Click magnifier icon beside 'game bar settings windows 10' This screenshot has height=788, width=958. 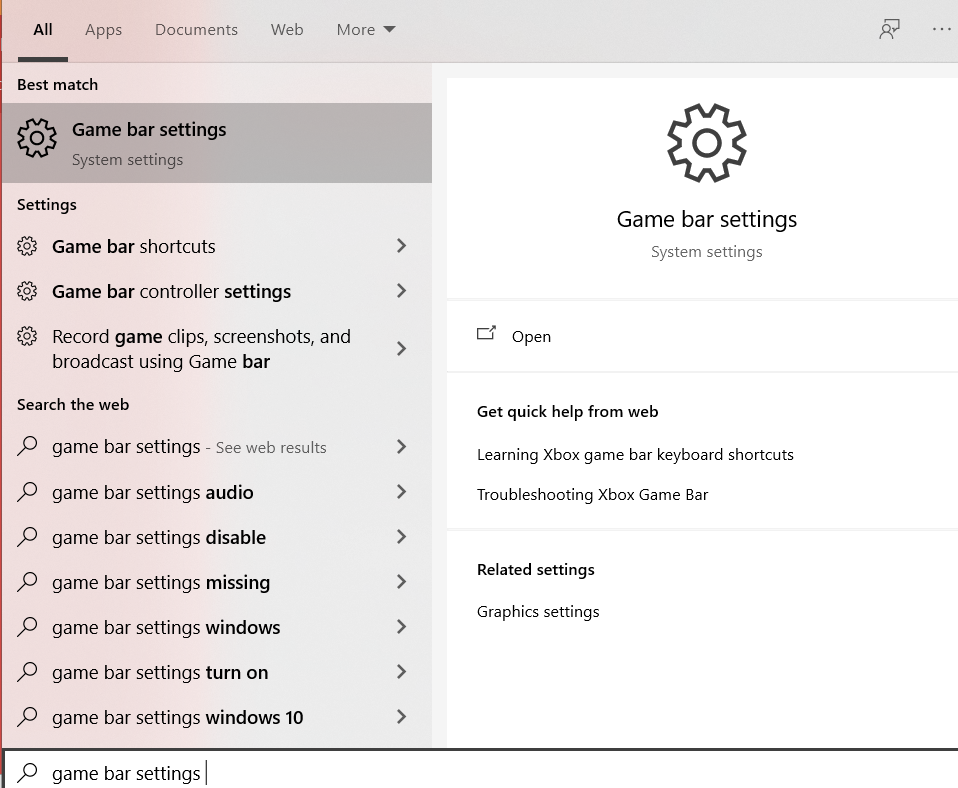click(x=27, y=717)
